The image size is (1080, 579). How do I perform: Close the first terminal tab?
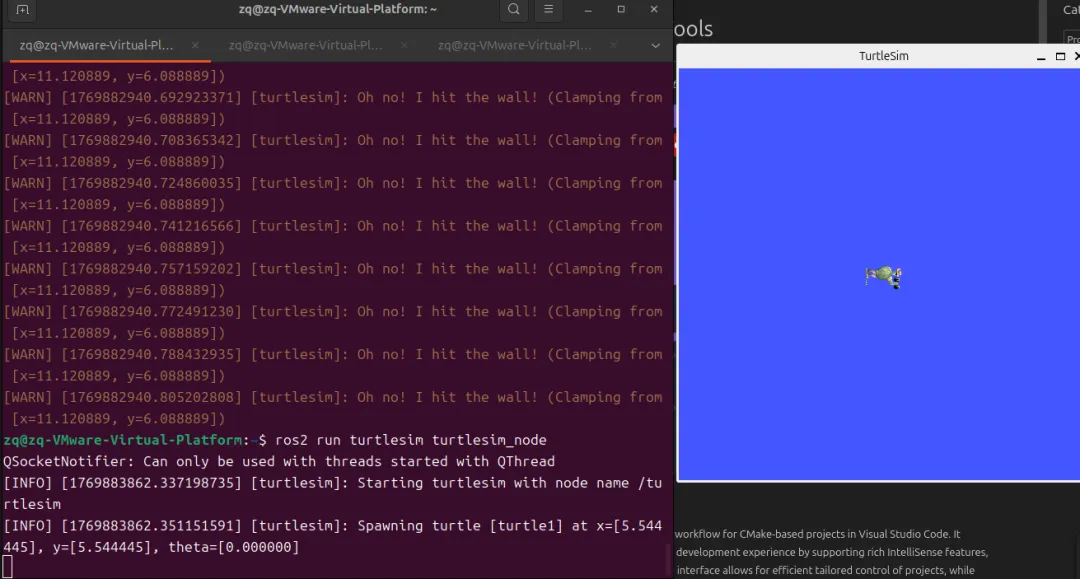pos(195,45)
